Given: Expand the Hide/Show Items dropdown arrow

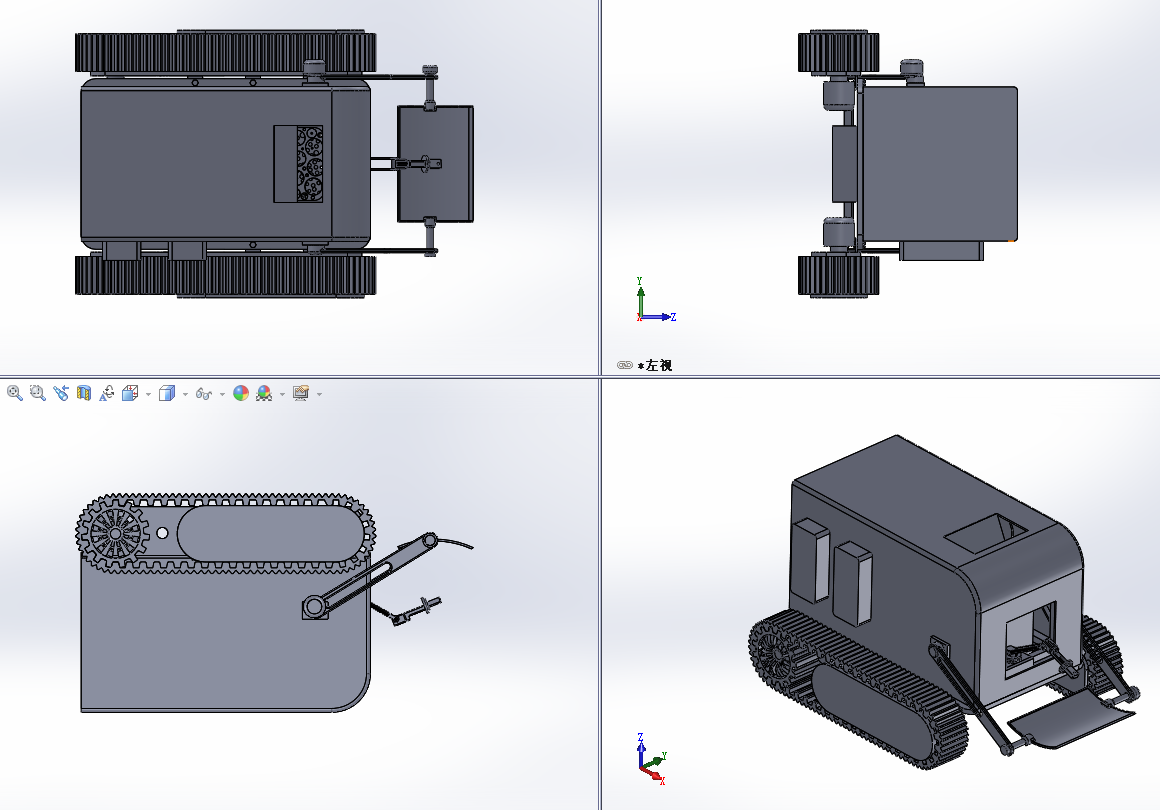Looking at the screenshot, I should pos(223,394).
